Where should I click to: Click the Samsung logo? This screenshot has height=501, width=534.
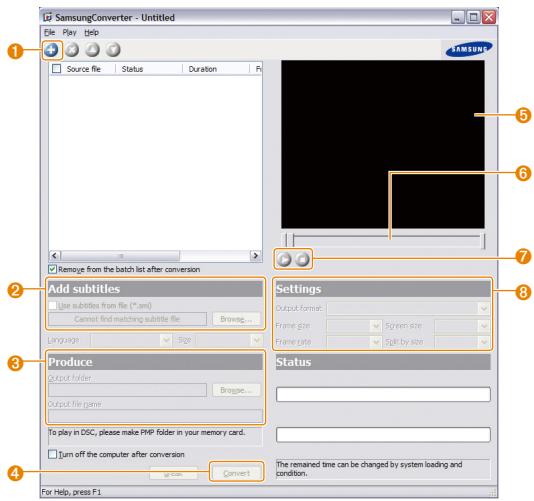(469, 49)
